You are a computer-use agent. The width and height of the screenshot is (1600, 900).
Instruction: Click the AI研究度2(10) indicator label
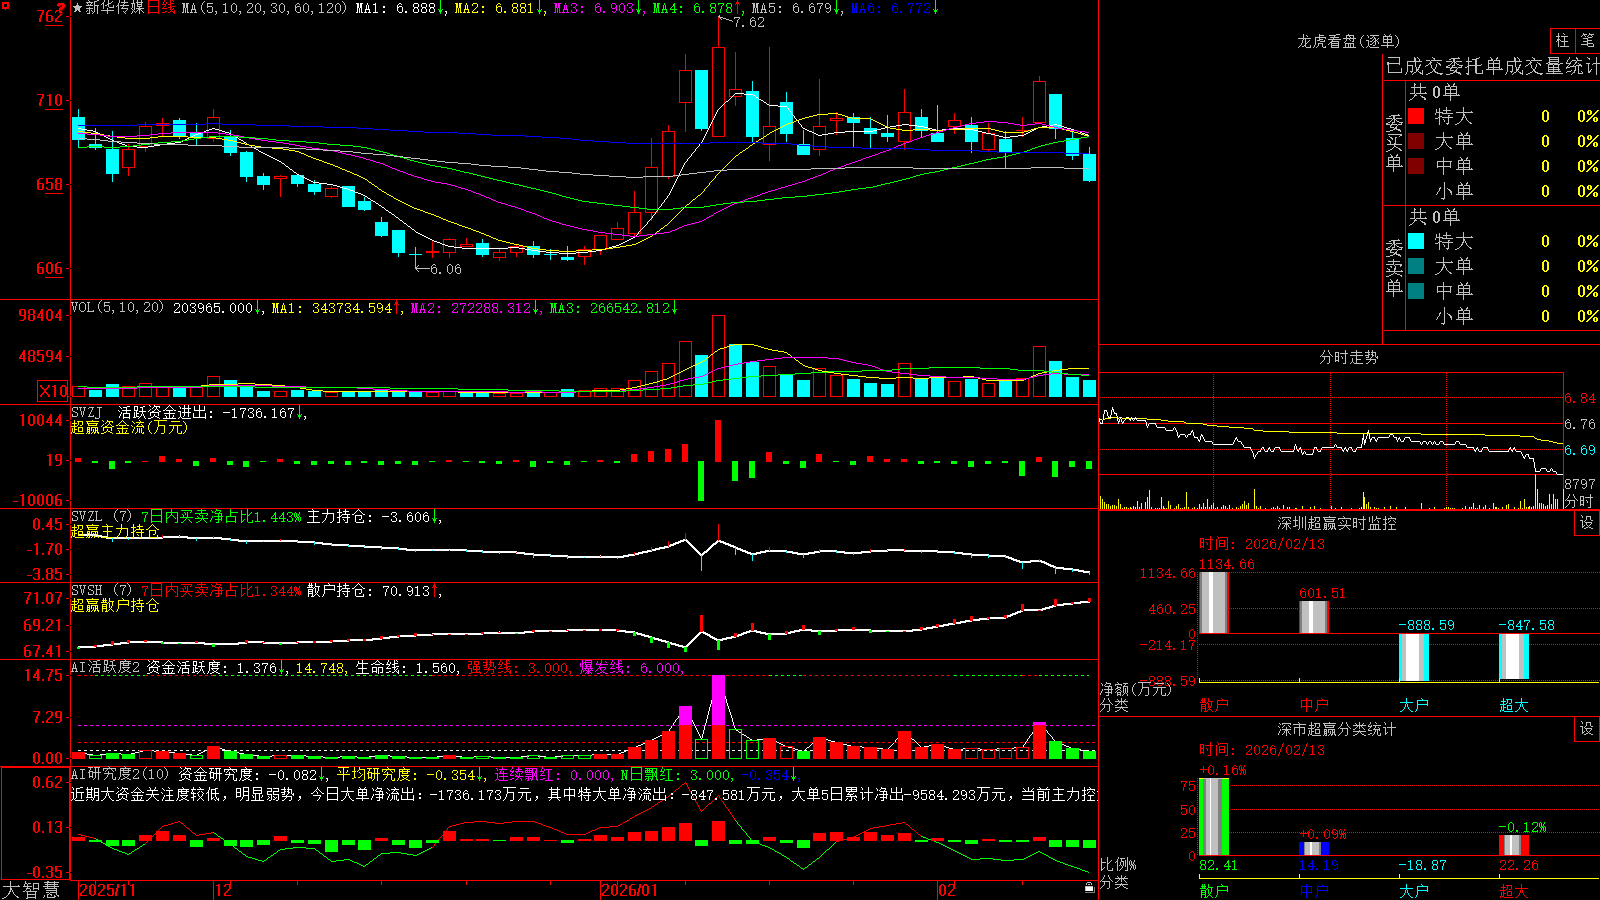click(x=120, y=774)
